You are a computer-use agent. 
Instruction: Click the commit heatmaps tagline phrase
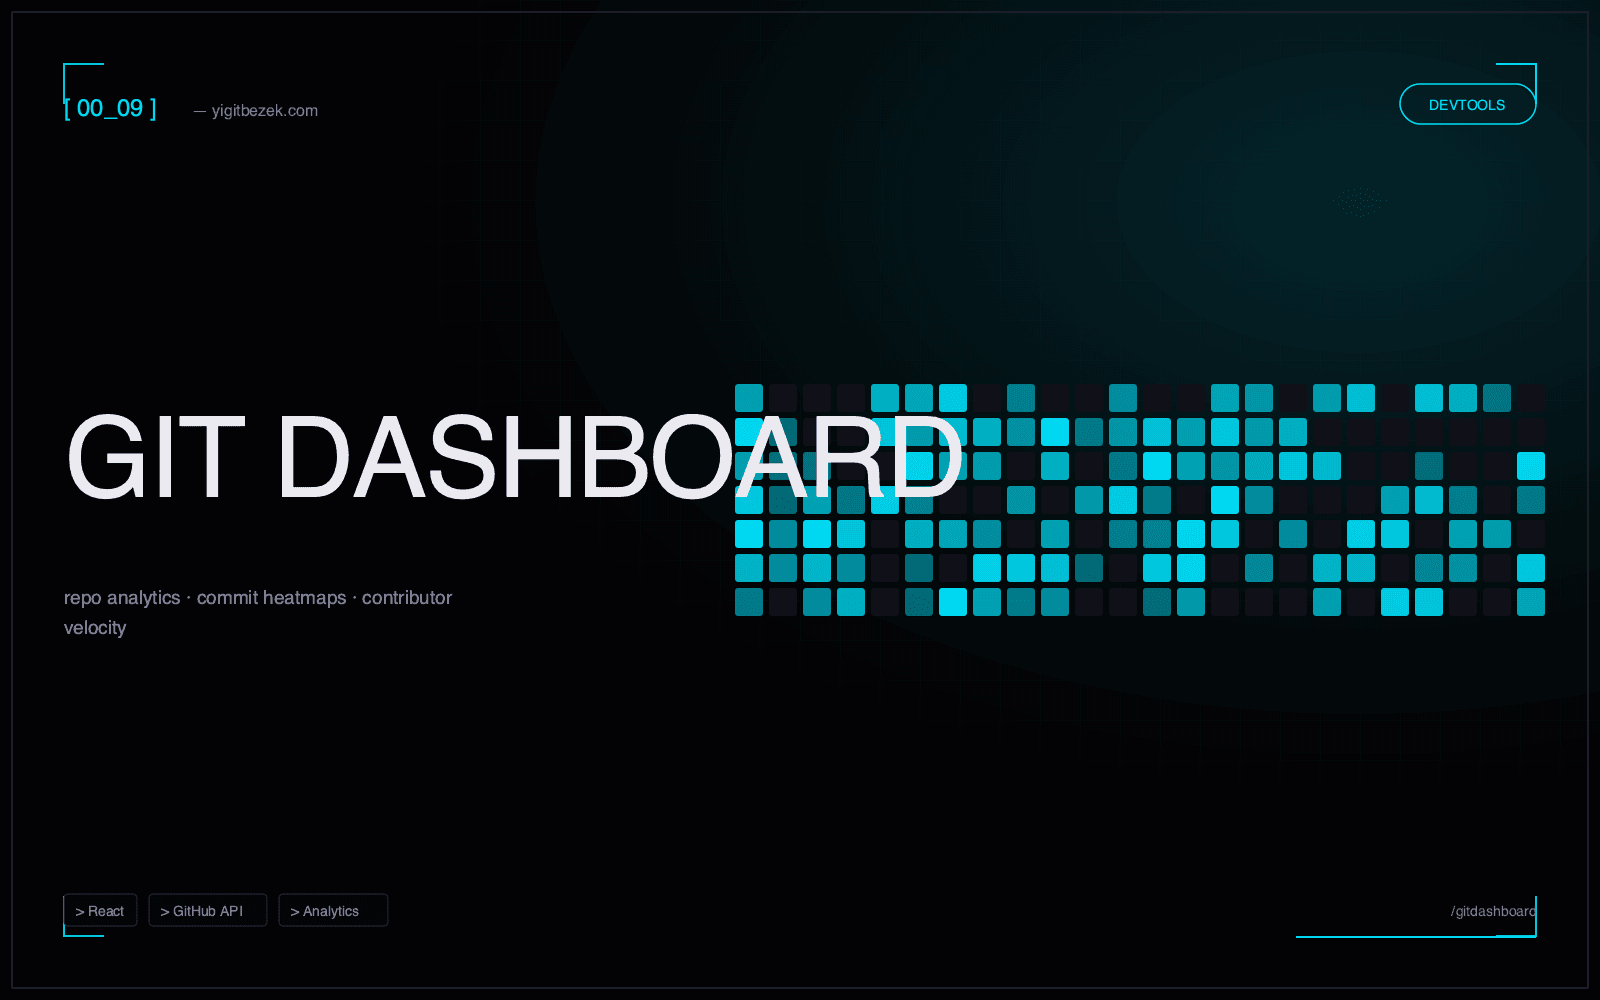click(x=271, y=597)
